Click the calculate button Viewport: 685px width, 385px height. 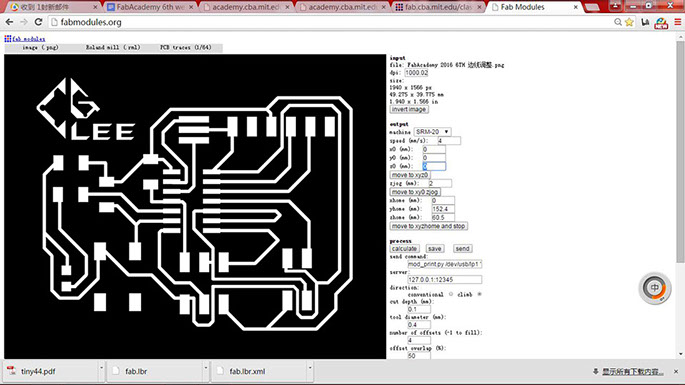point(404,248)
